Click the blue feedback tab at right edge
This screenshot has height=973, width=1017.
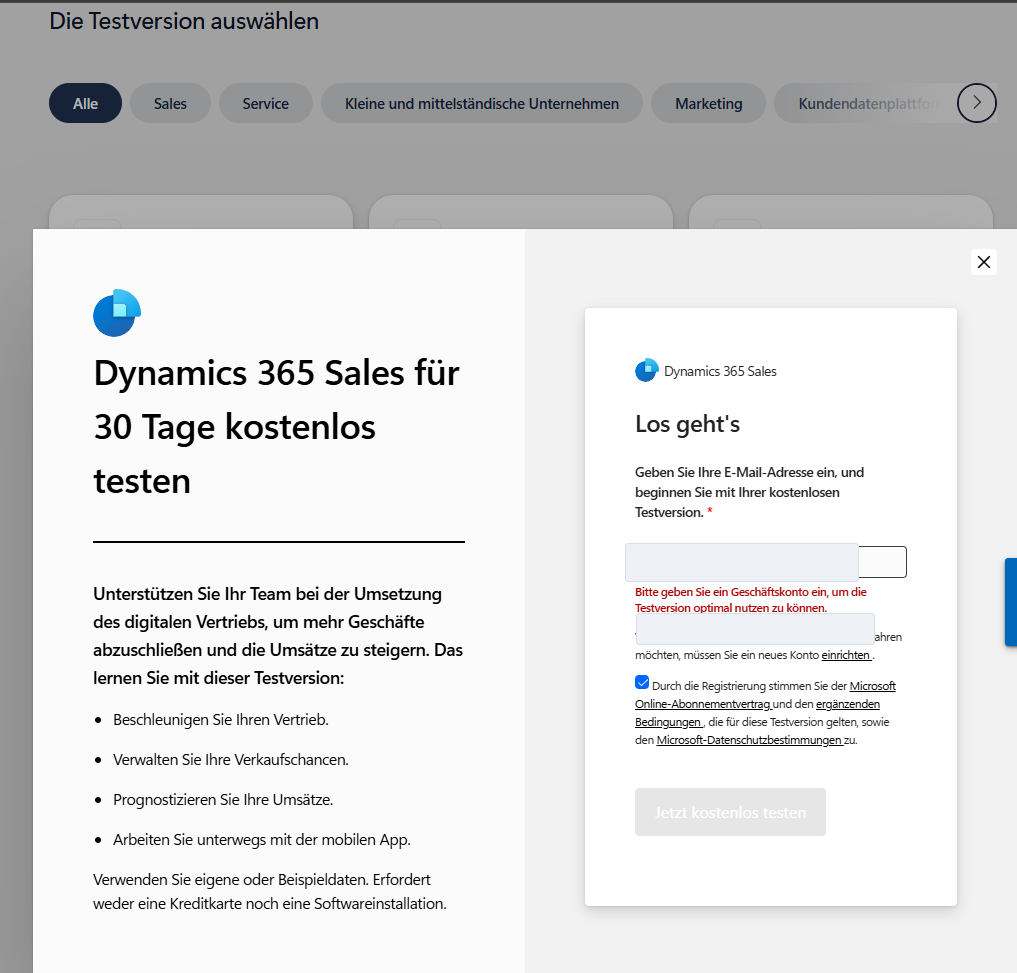pyautogui.click(x=1011, y=602)
